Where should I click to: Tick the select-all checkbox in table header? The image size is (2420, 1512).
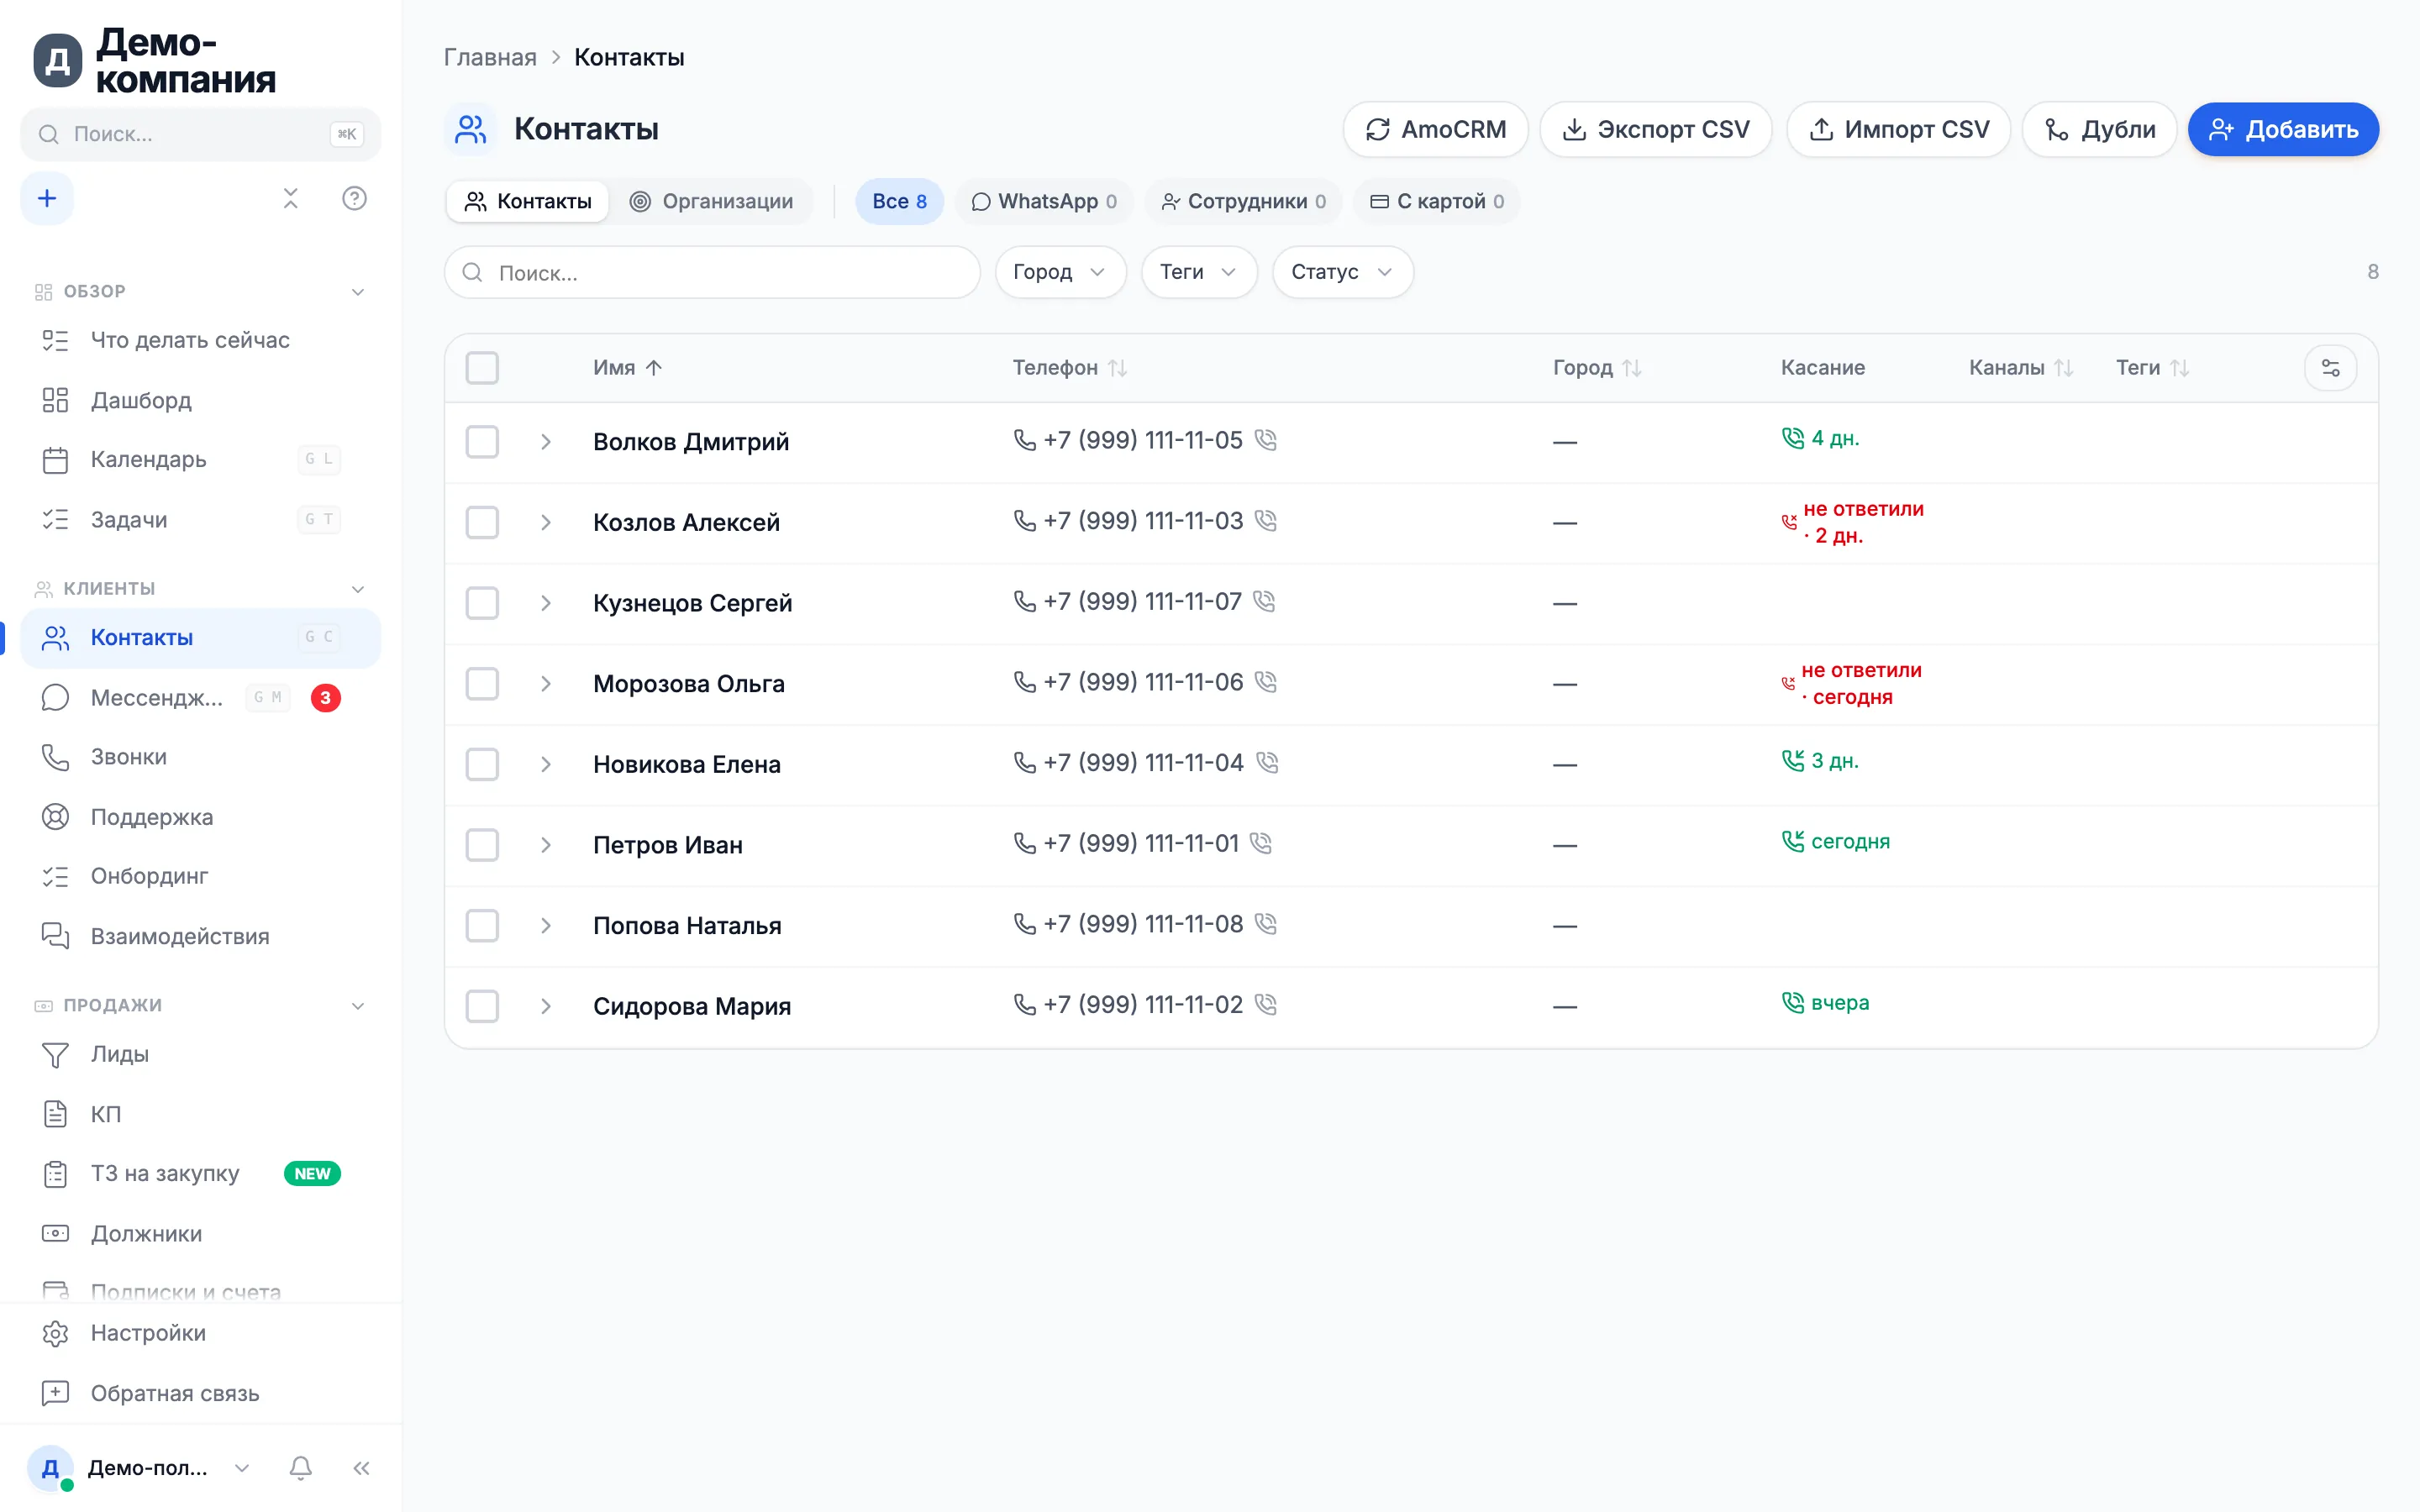point(482,368)
